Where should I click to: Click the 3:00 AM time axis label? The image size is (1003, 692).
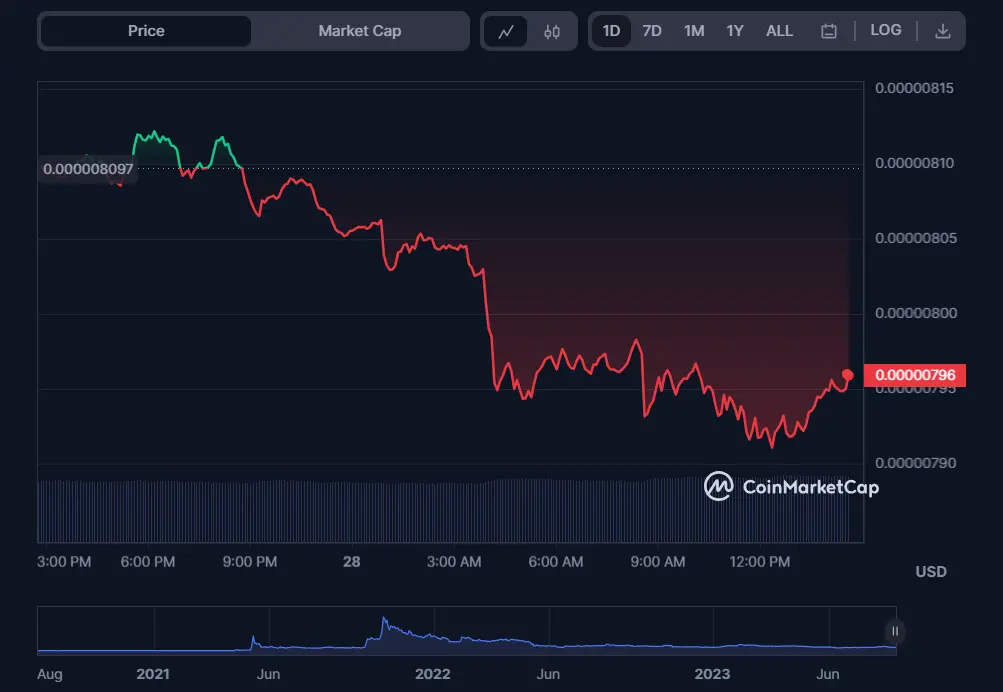point(454,562)
